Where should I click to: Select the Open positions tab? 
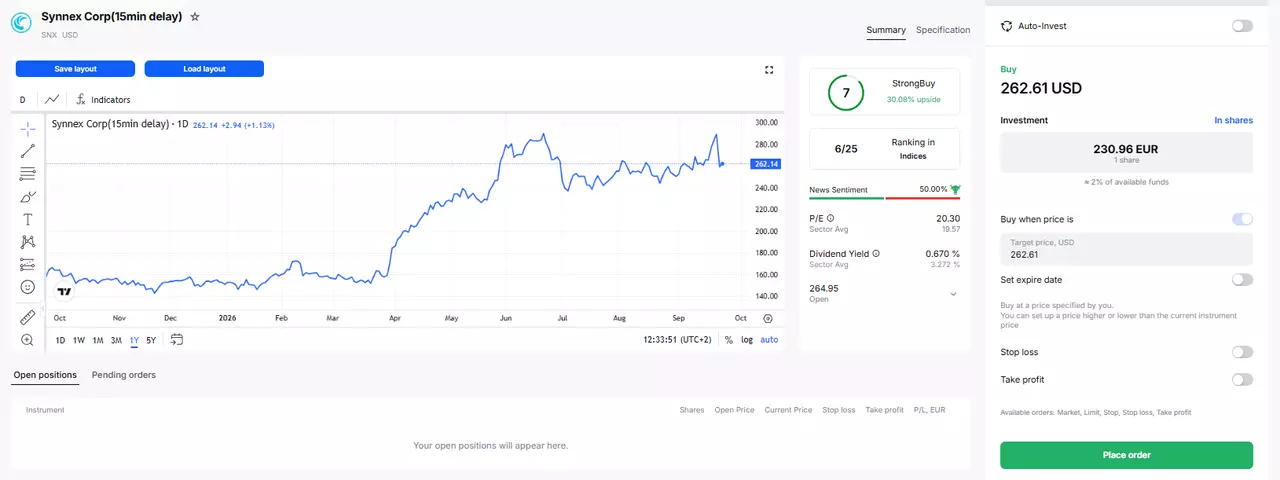[45, 375]
